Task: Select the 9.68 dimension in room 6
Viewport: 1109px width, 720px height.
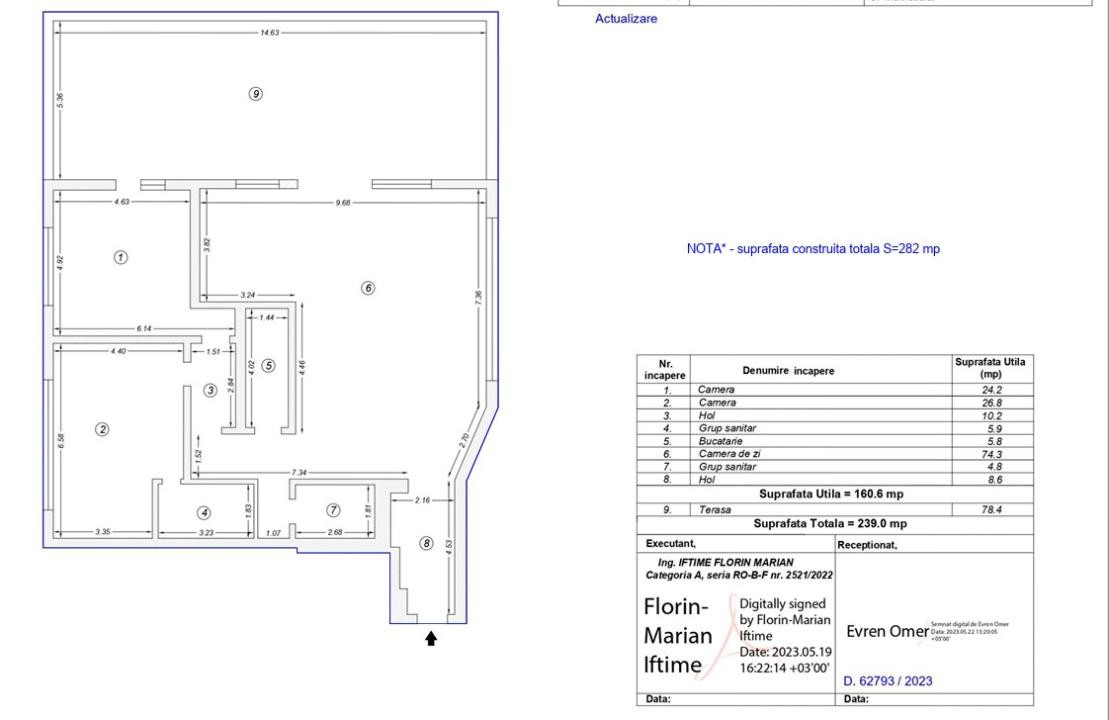Action: (343, 203)
